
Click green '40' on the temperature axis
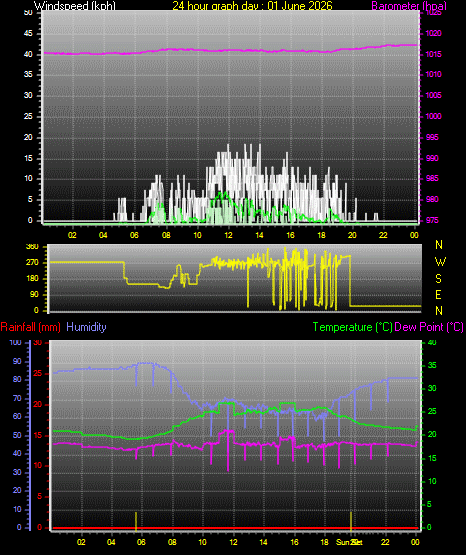[432, 343]
